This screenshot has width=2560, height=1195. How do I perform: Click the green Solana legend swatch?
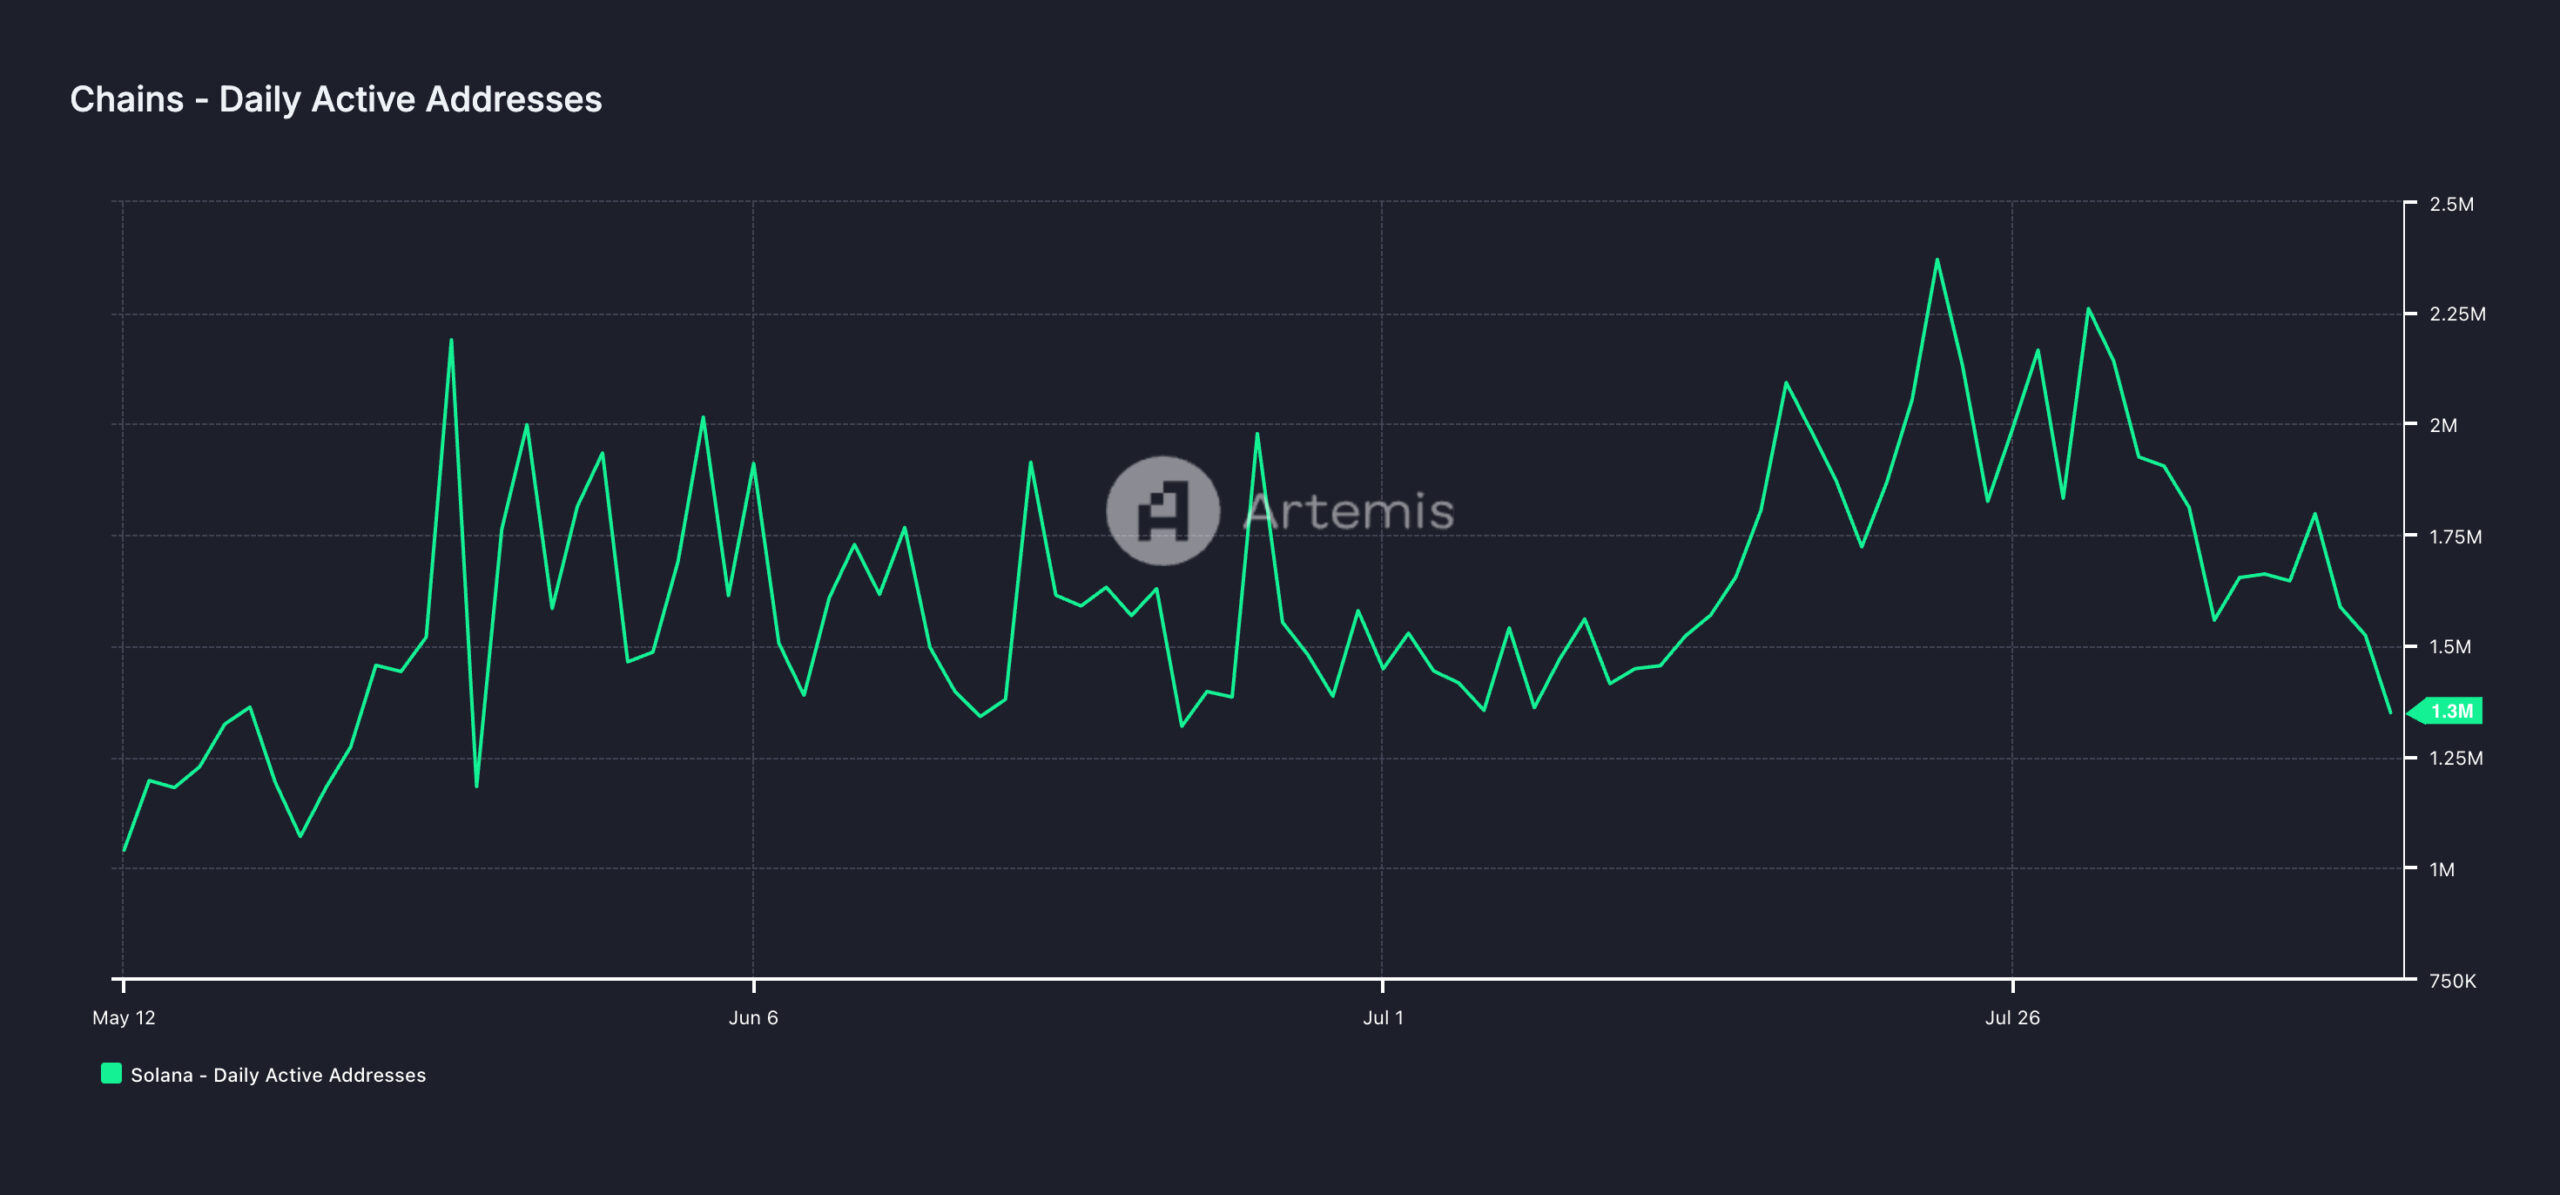pos(111,1074)
